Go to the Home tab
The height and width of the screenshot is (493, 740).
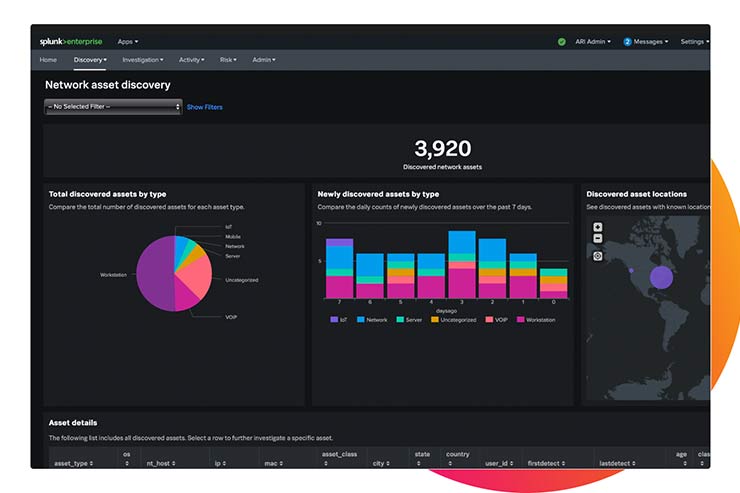48,60
